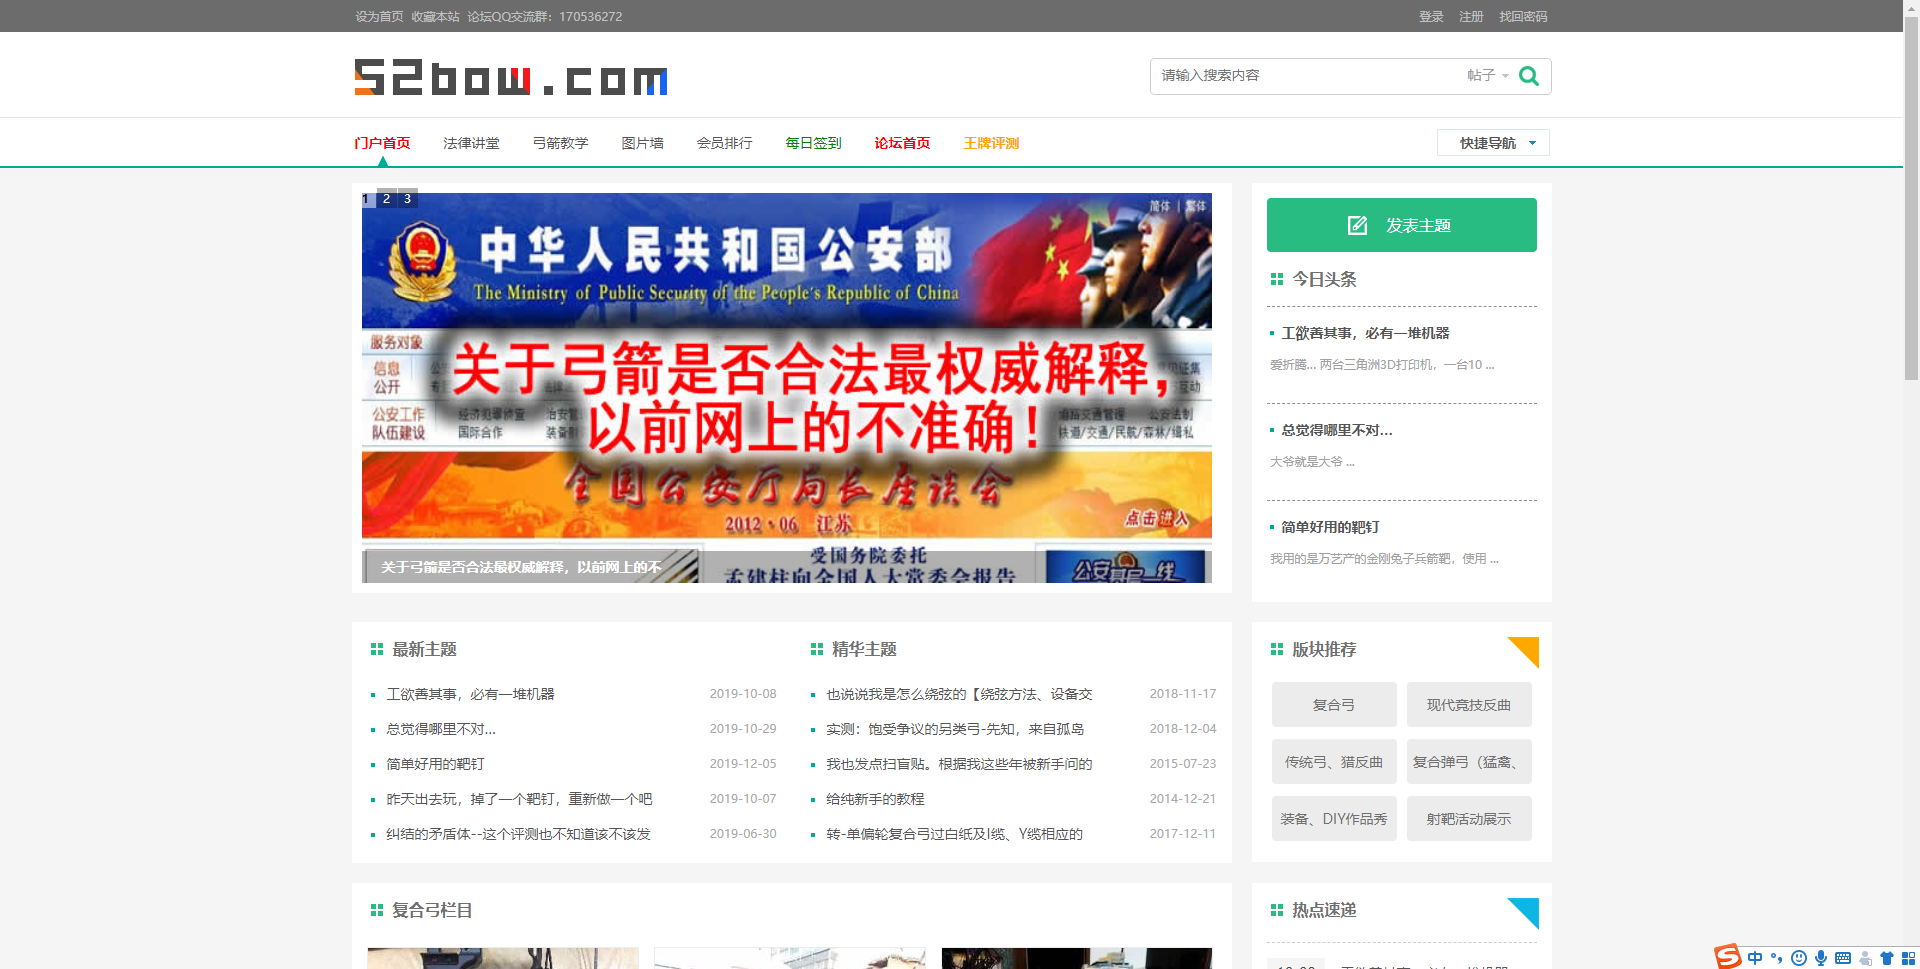Click the main banner slideshow image

[x=787, y=388]
